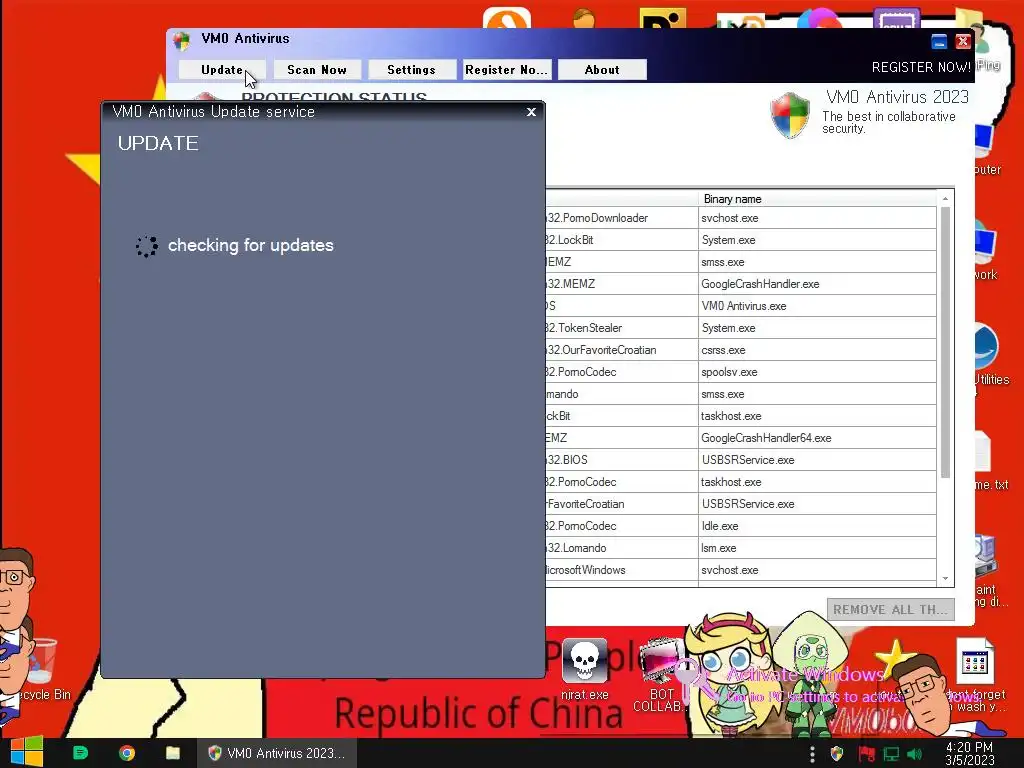The height and width of the screenshot is (768, 1024).
Task: Open the green chat app in taskbar
Action: 80,753
